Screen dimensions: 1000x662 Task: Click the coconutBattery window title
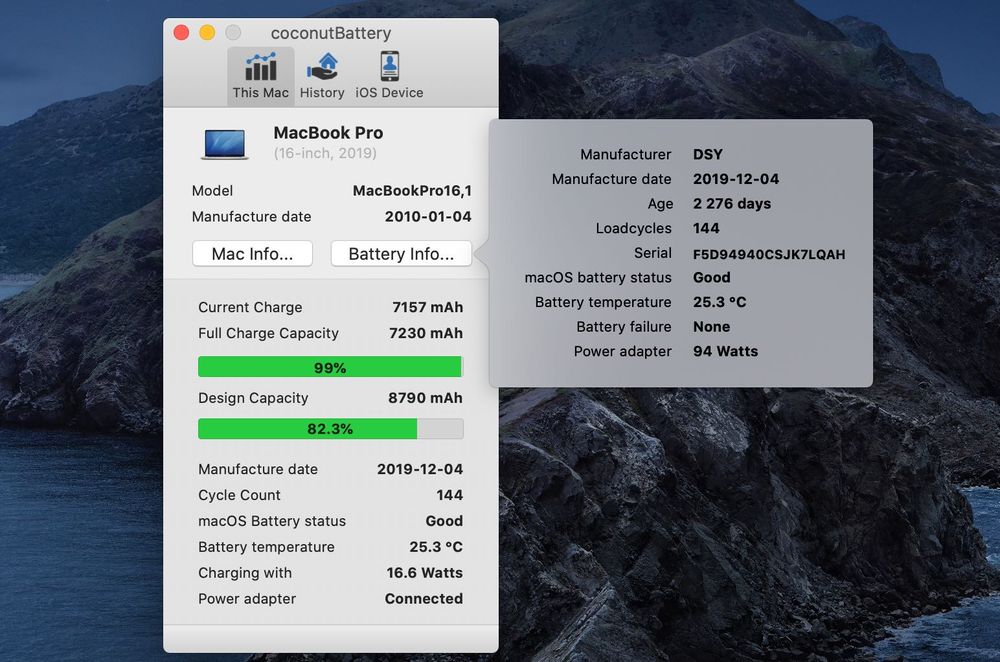point(331,33)
